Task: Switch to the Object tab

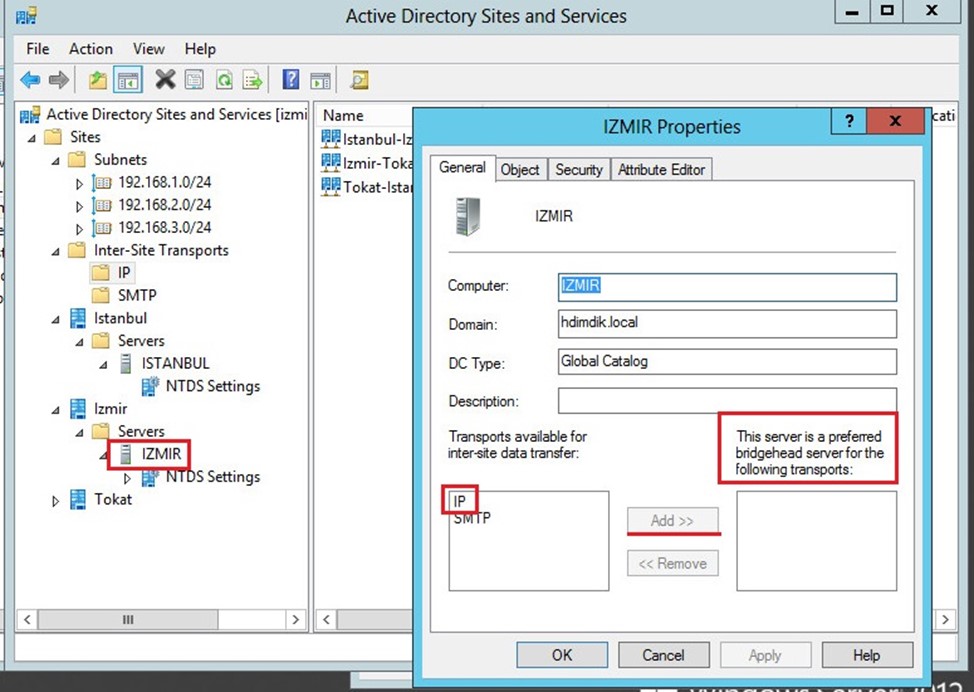Action: pos(520,170)
